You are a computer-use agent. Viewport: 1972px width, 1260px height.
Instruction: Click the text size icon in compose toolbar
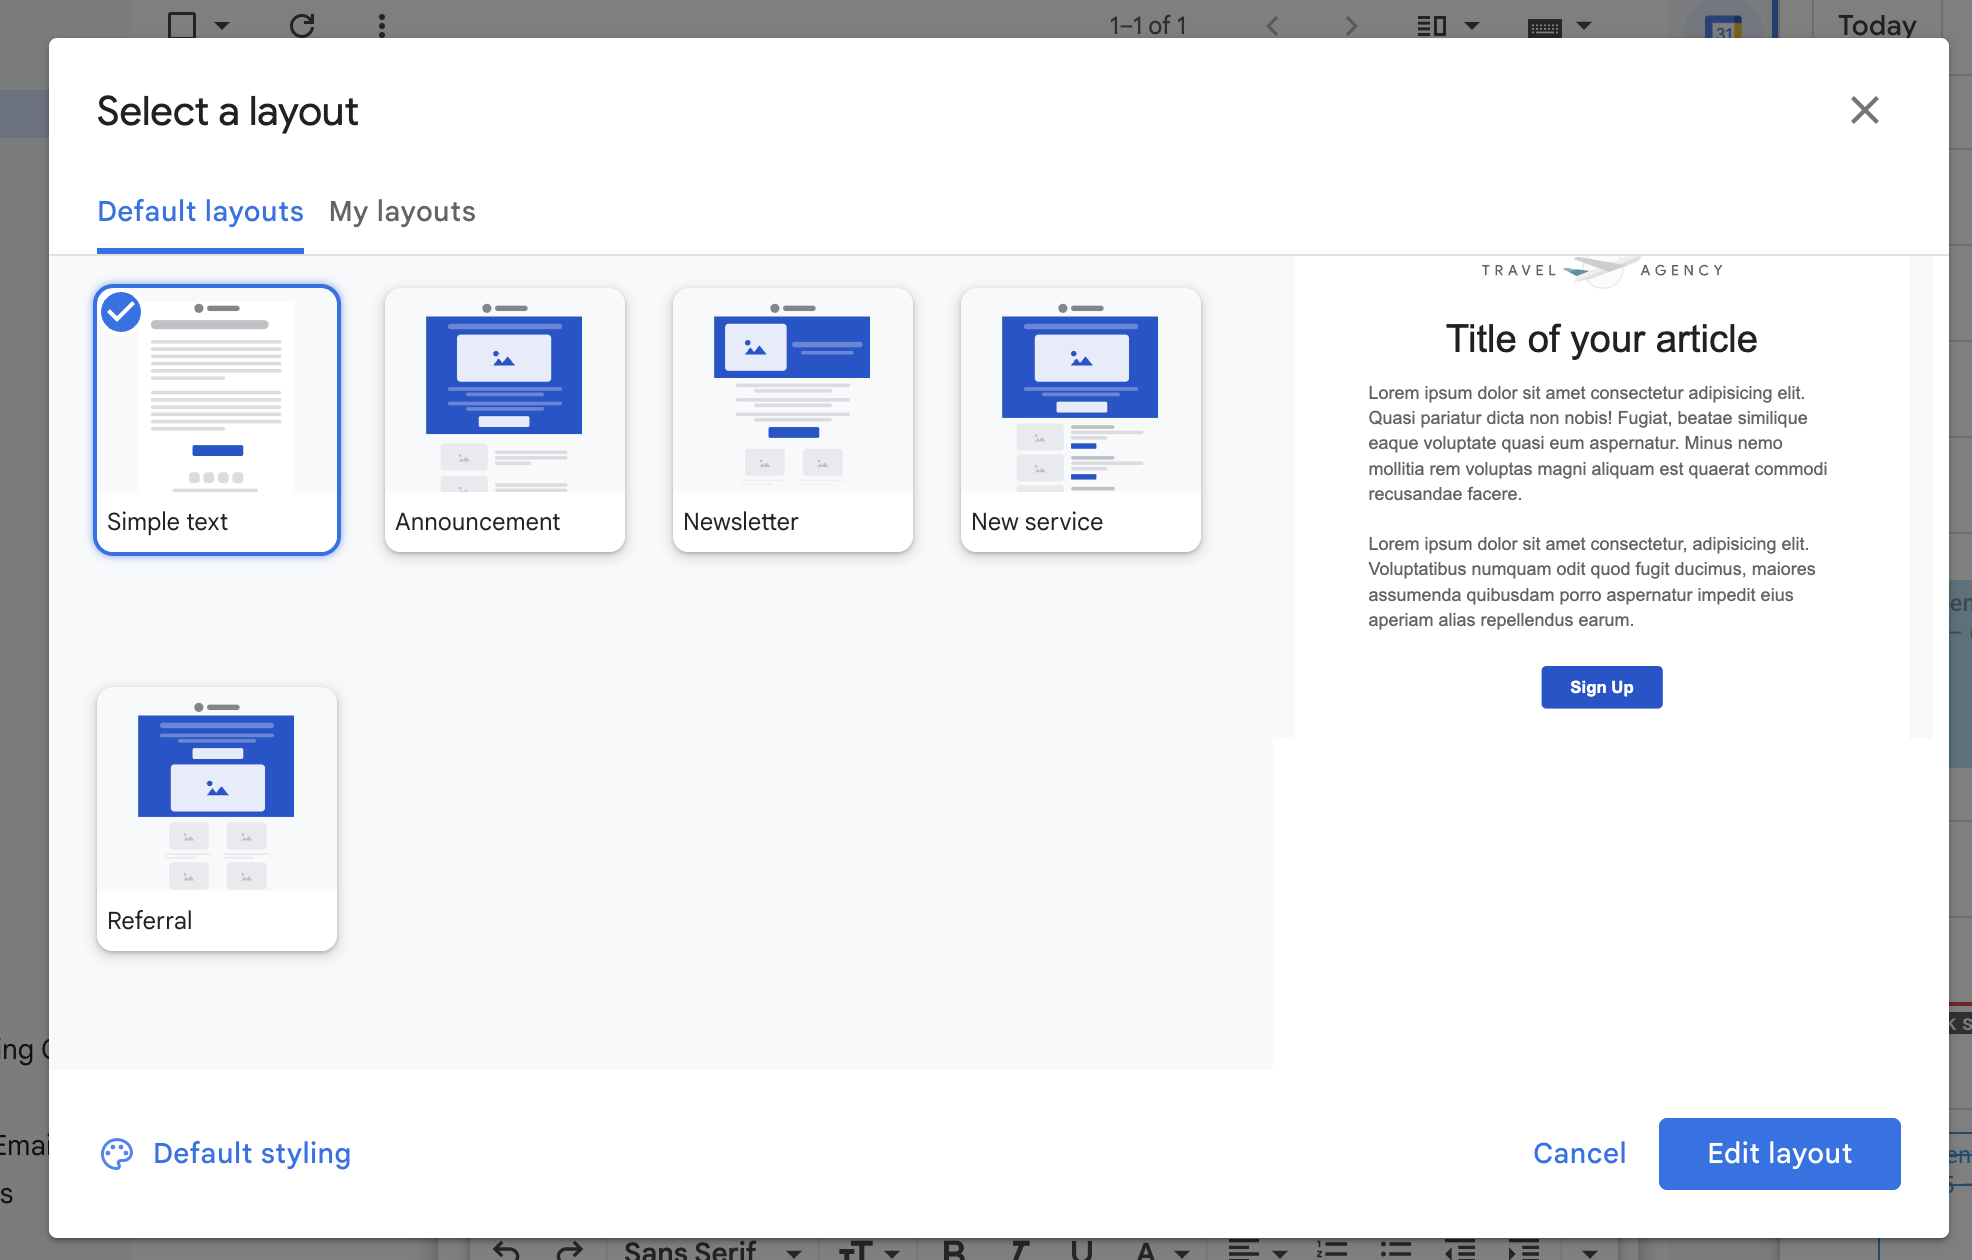click(856, 1250)
